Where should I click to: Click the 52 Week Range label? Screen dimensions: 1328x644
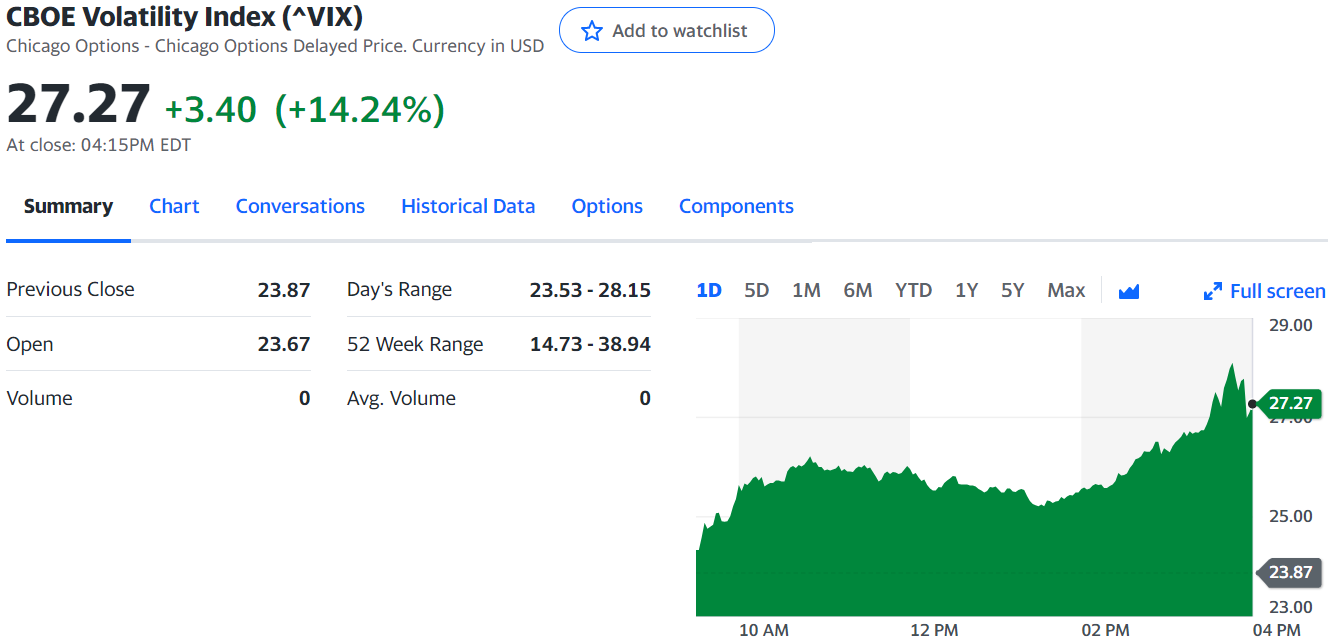[x=415, y=344]
